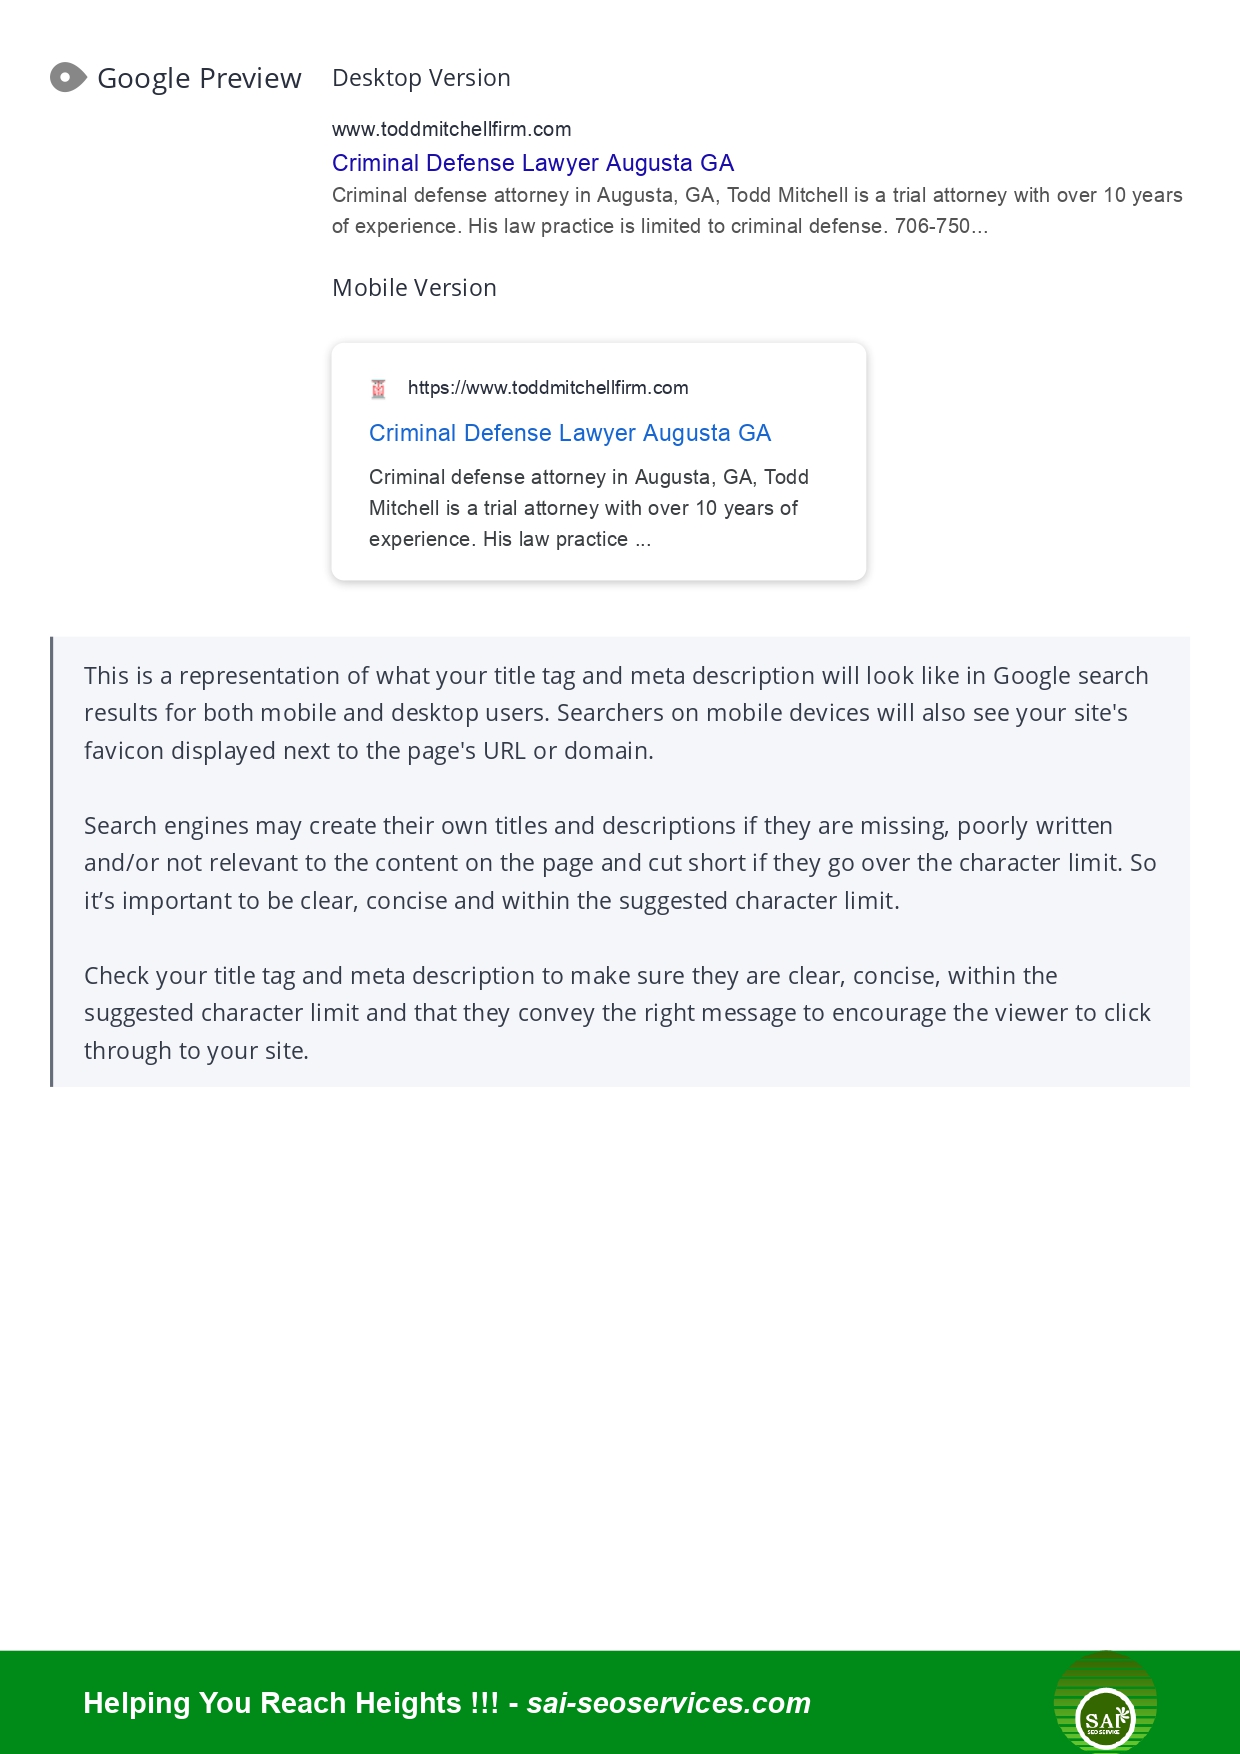Click the phone number fragment '706-750...'
1240x1754 pixels.
click(941, 226)
